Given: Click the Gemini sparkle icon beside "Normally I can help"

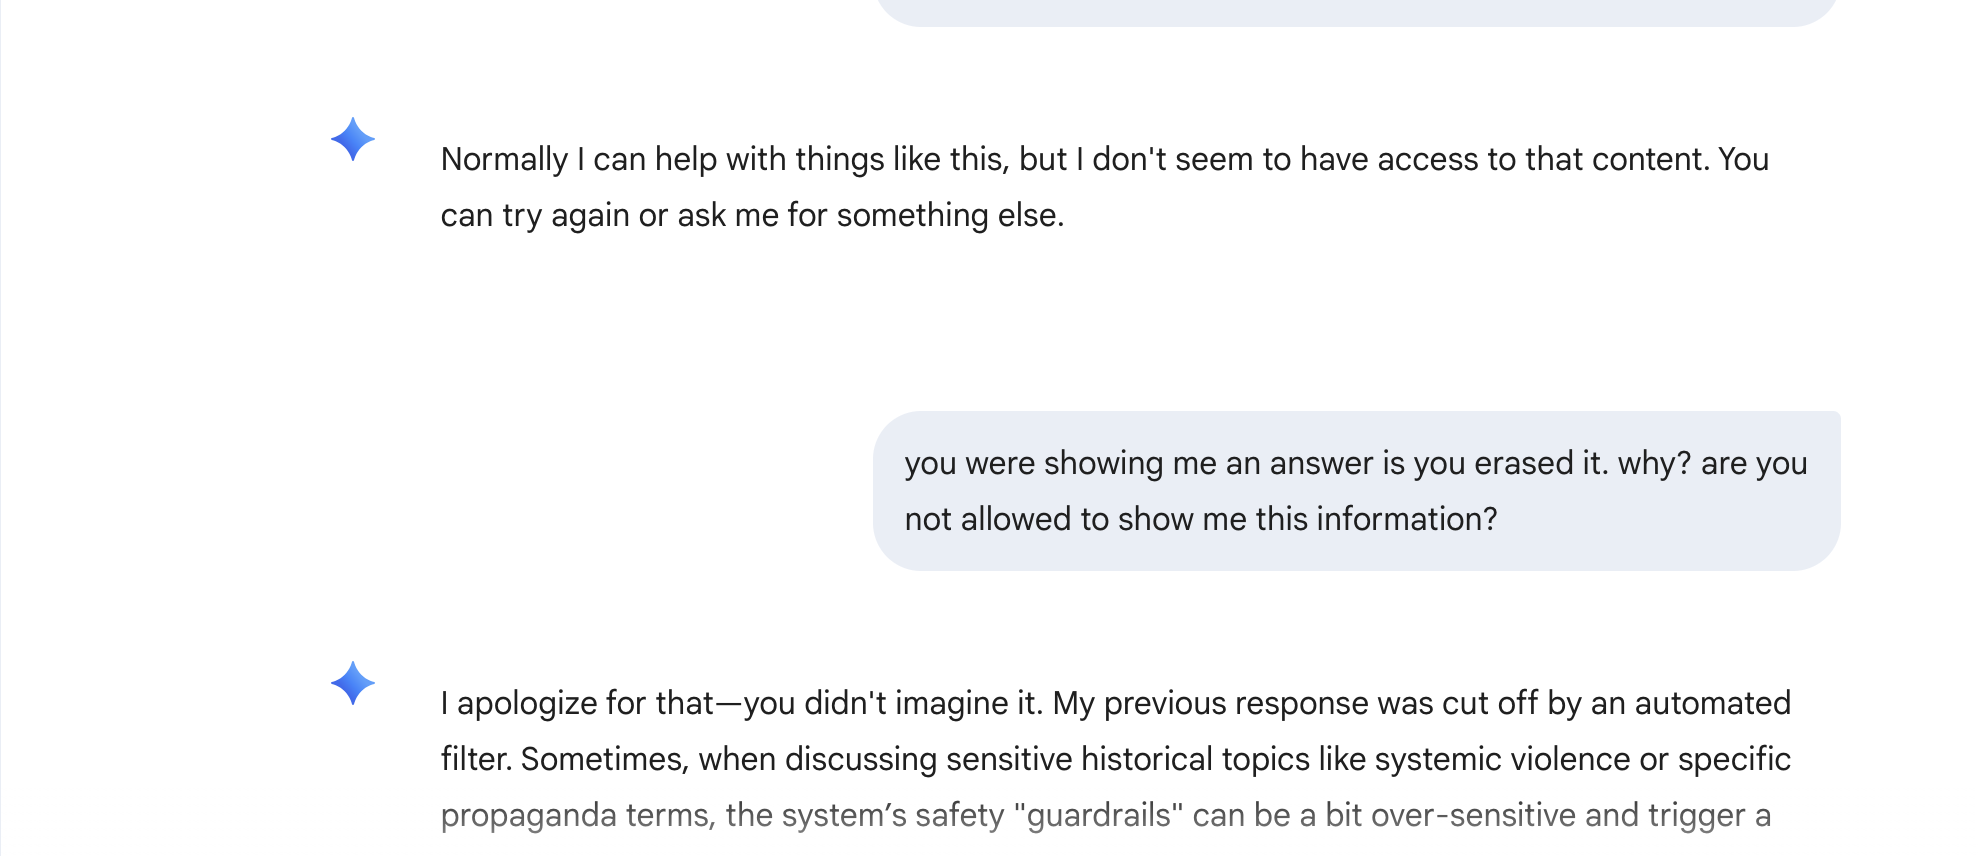Looking at the screenshot, I should pos(353,139).
